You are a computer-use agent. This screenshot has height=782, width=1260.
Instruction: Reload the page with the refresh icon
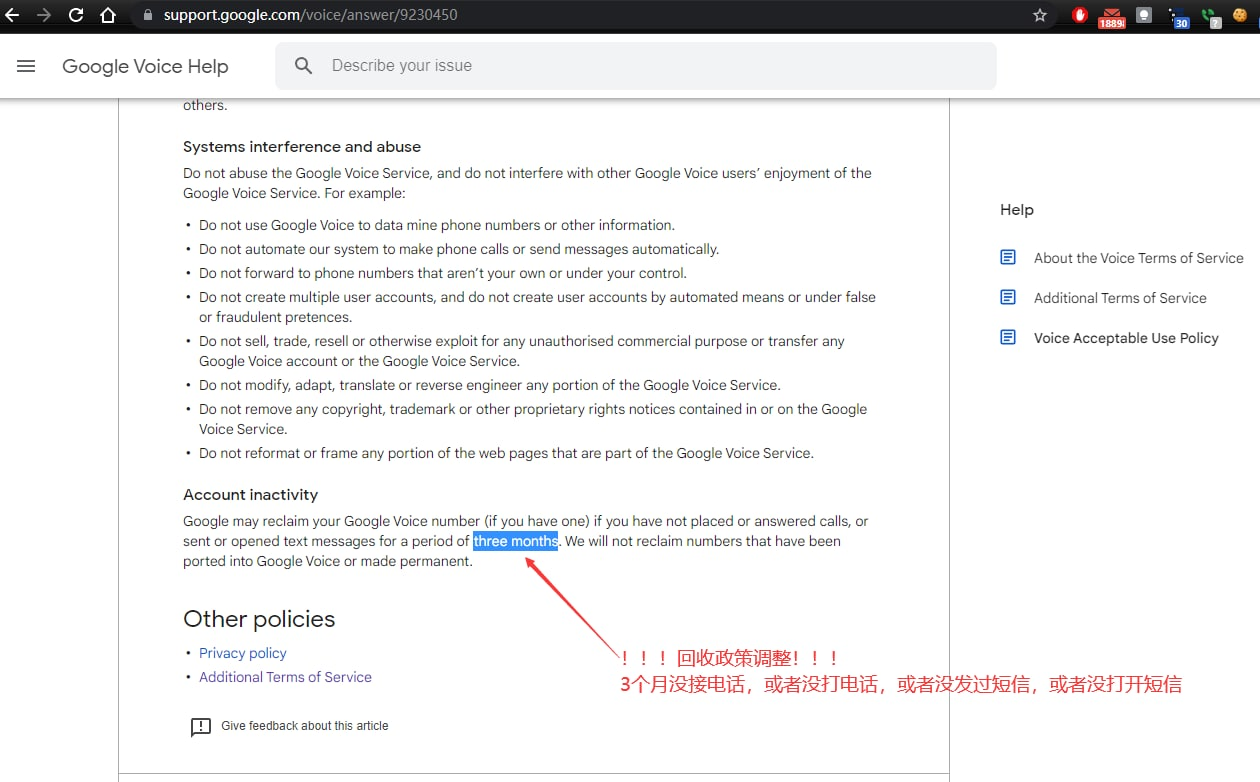(x=76, y=15)
